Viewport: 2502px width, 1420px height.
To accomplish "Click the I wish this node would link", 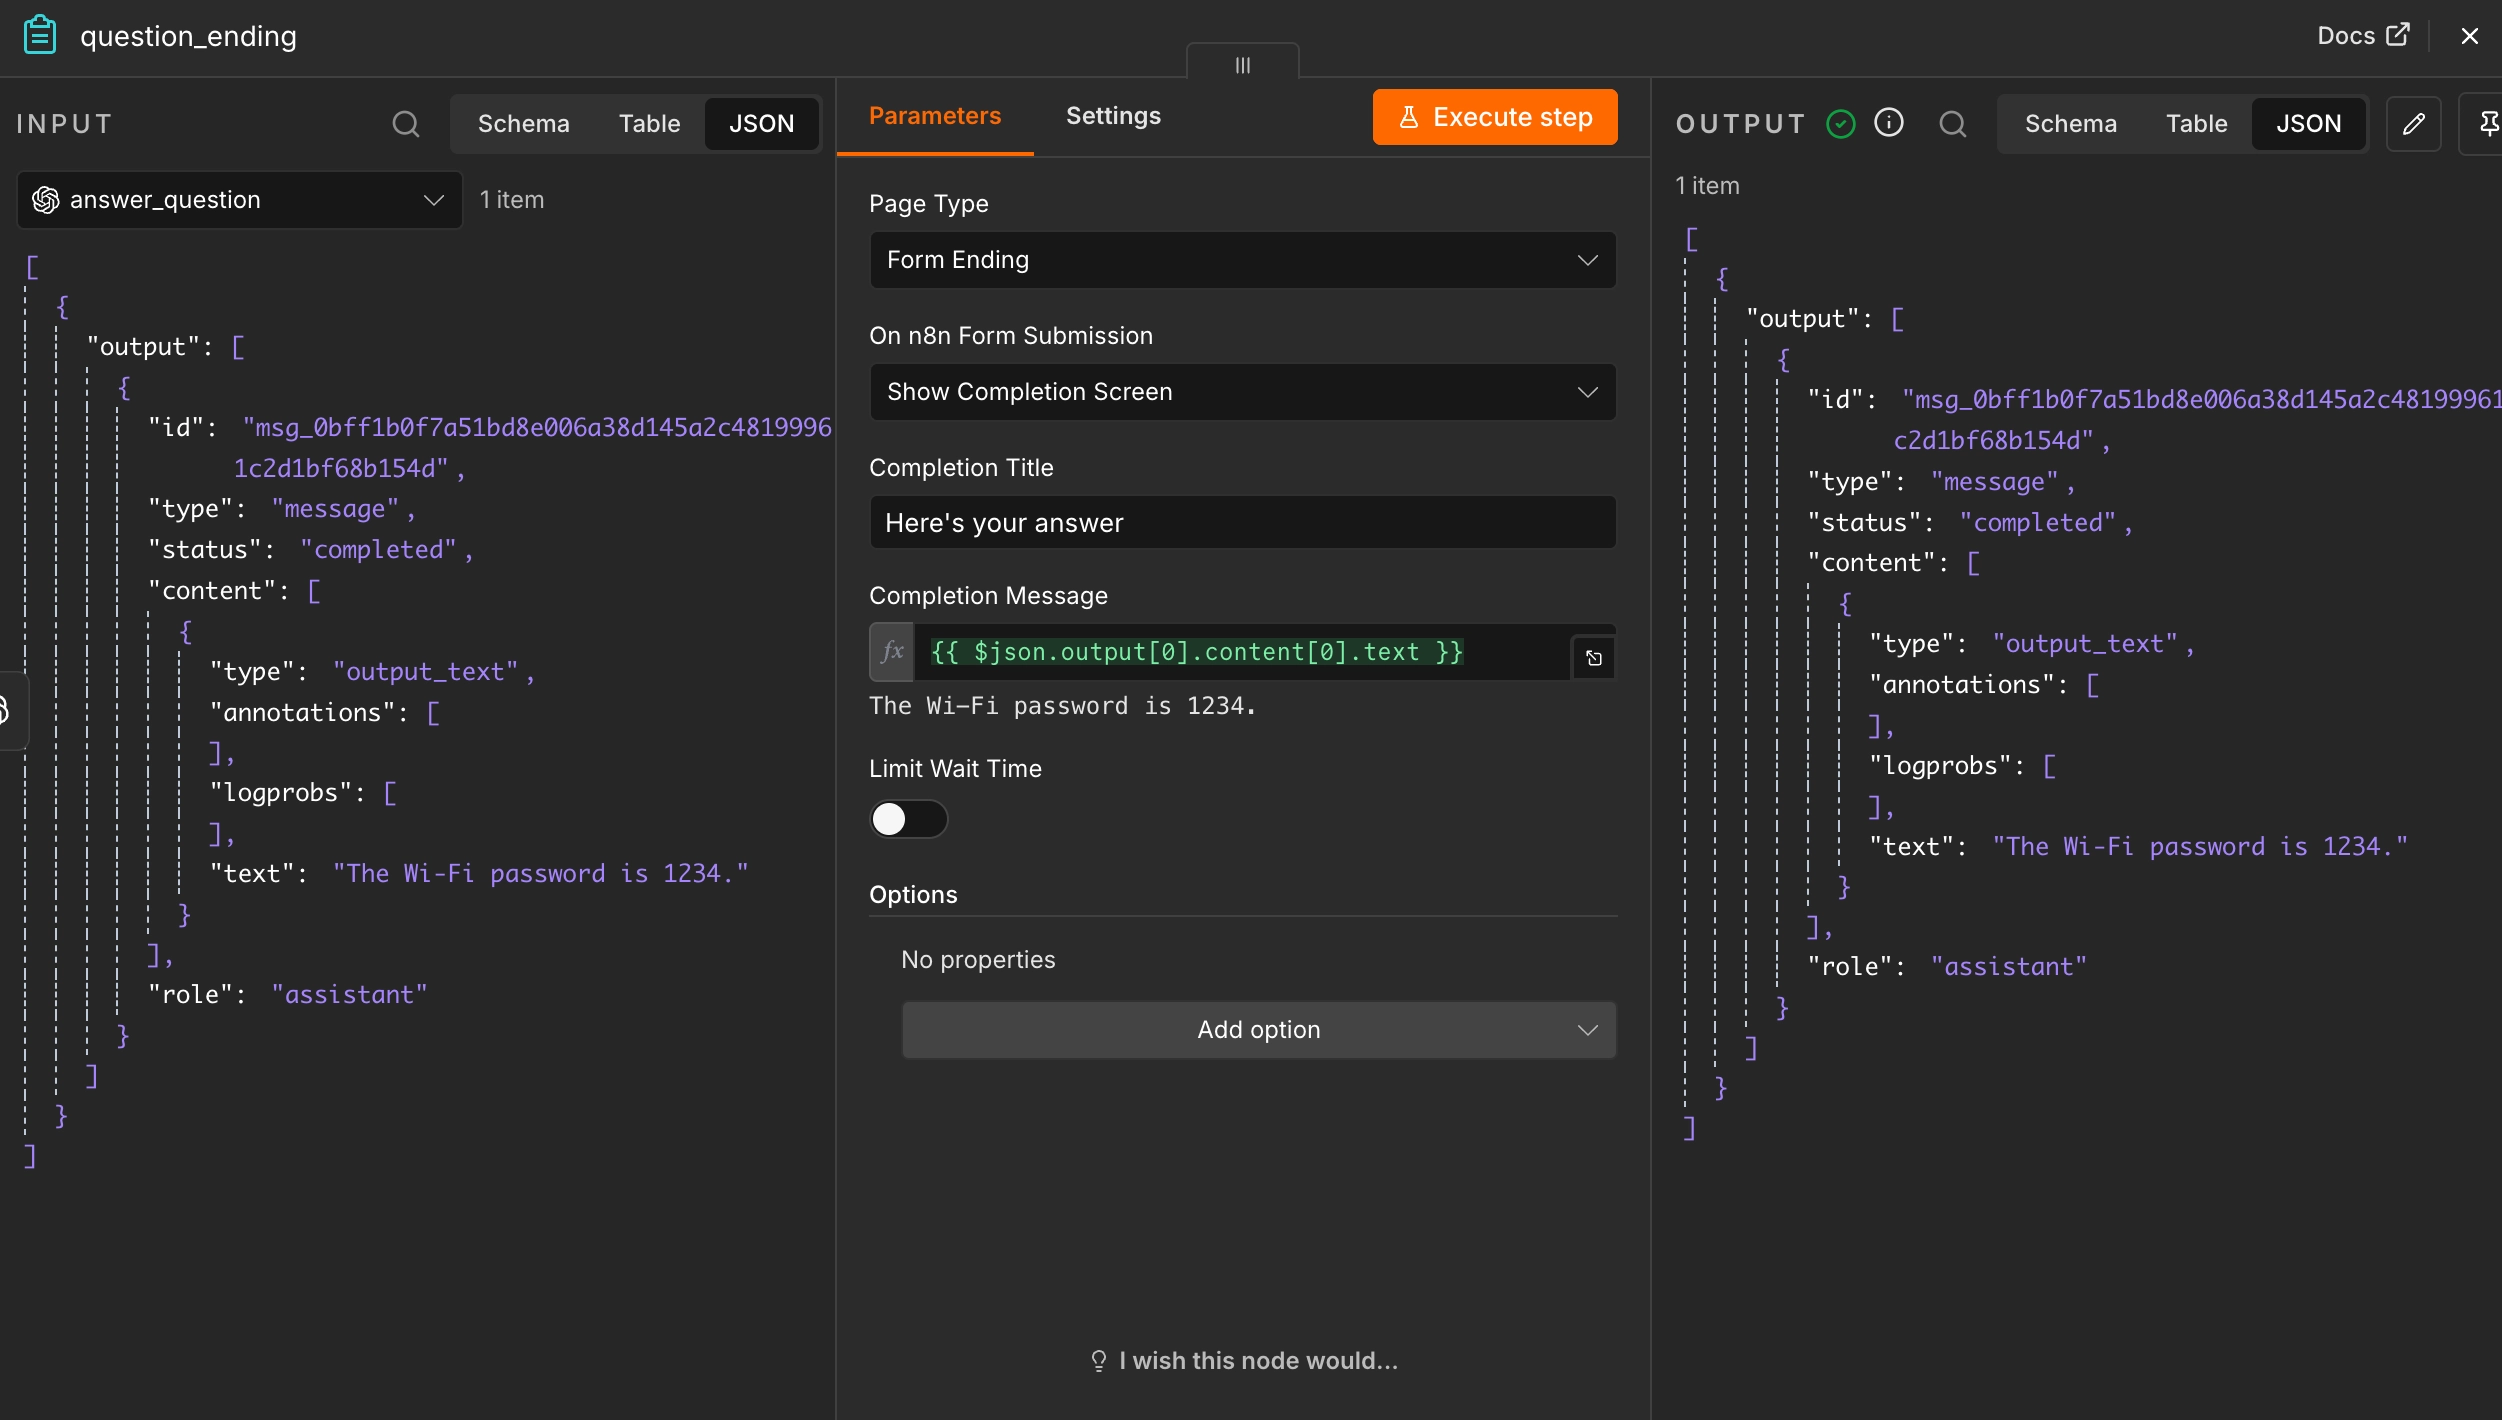I will 1258,1361.
